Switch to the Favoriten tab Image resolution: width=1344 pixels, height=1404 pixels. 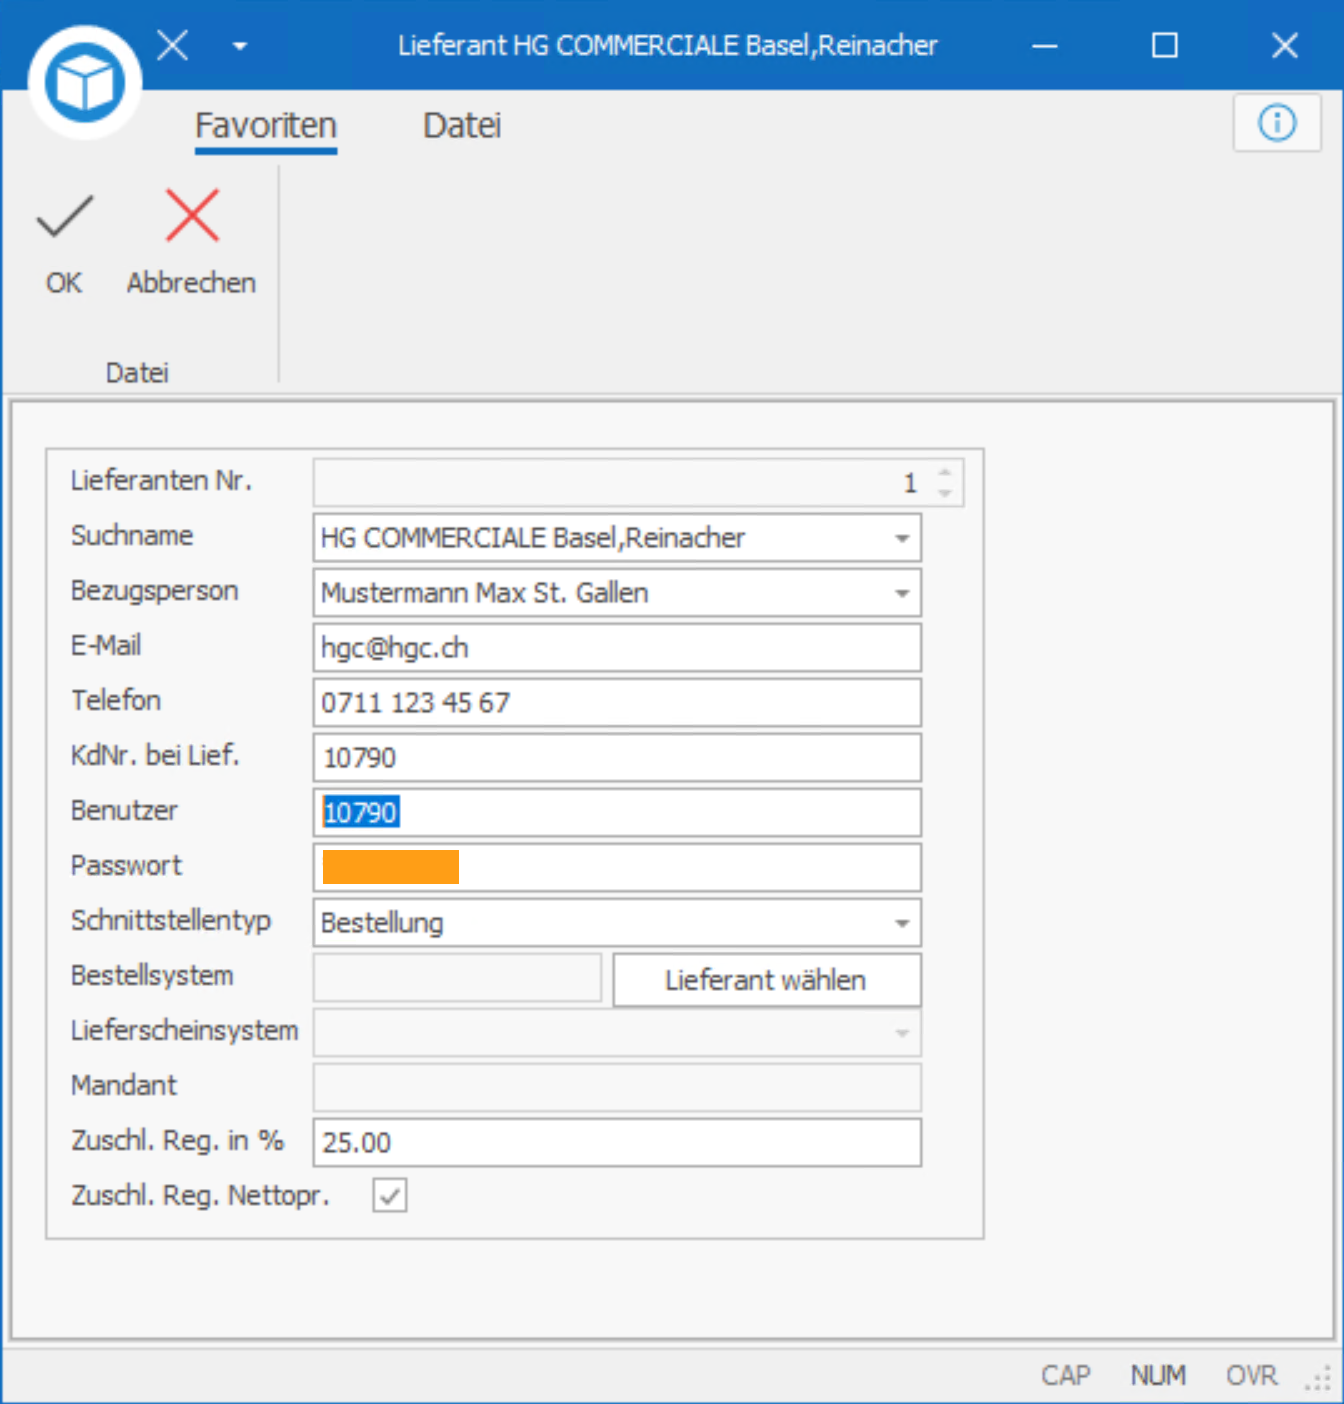click(x=266, y=126)
